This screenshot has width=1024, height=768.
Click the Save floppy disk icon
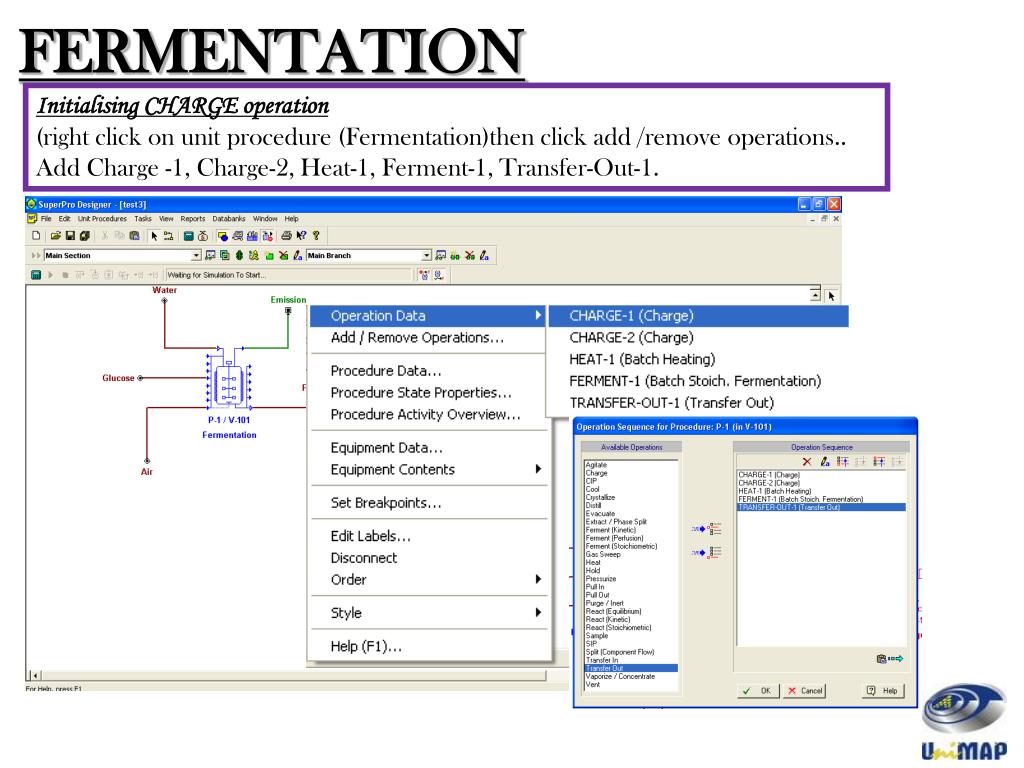point(70,236)
